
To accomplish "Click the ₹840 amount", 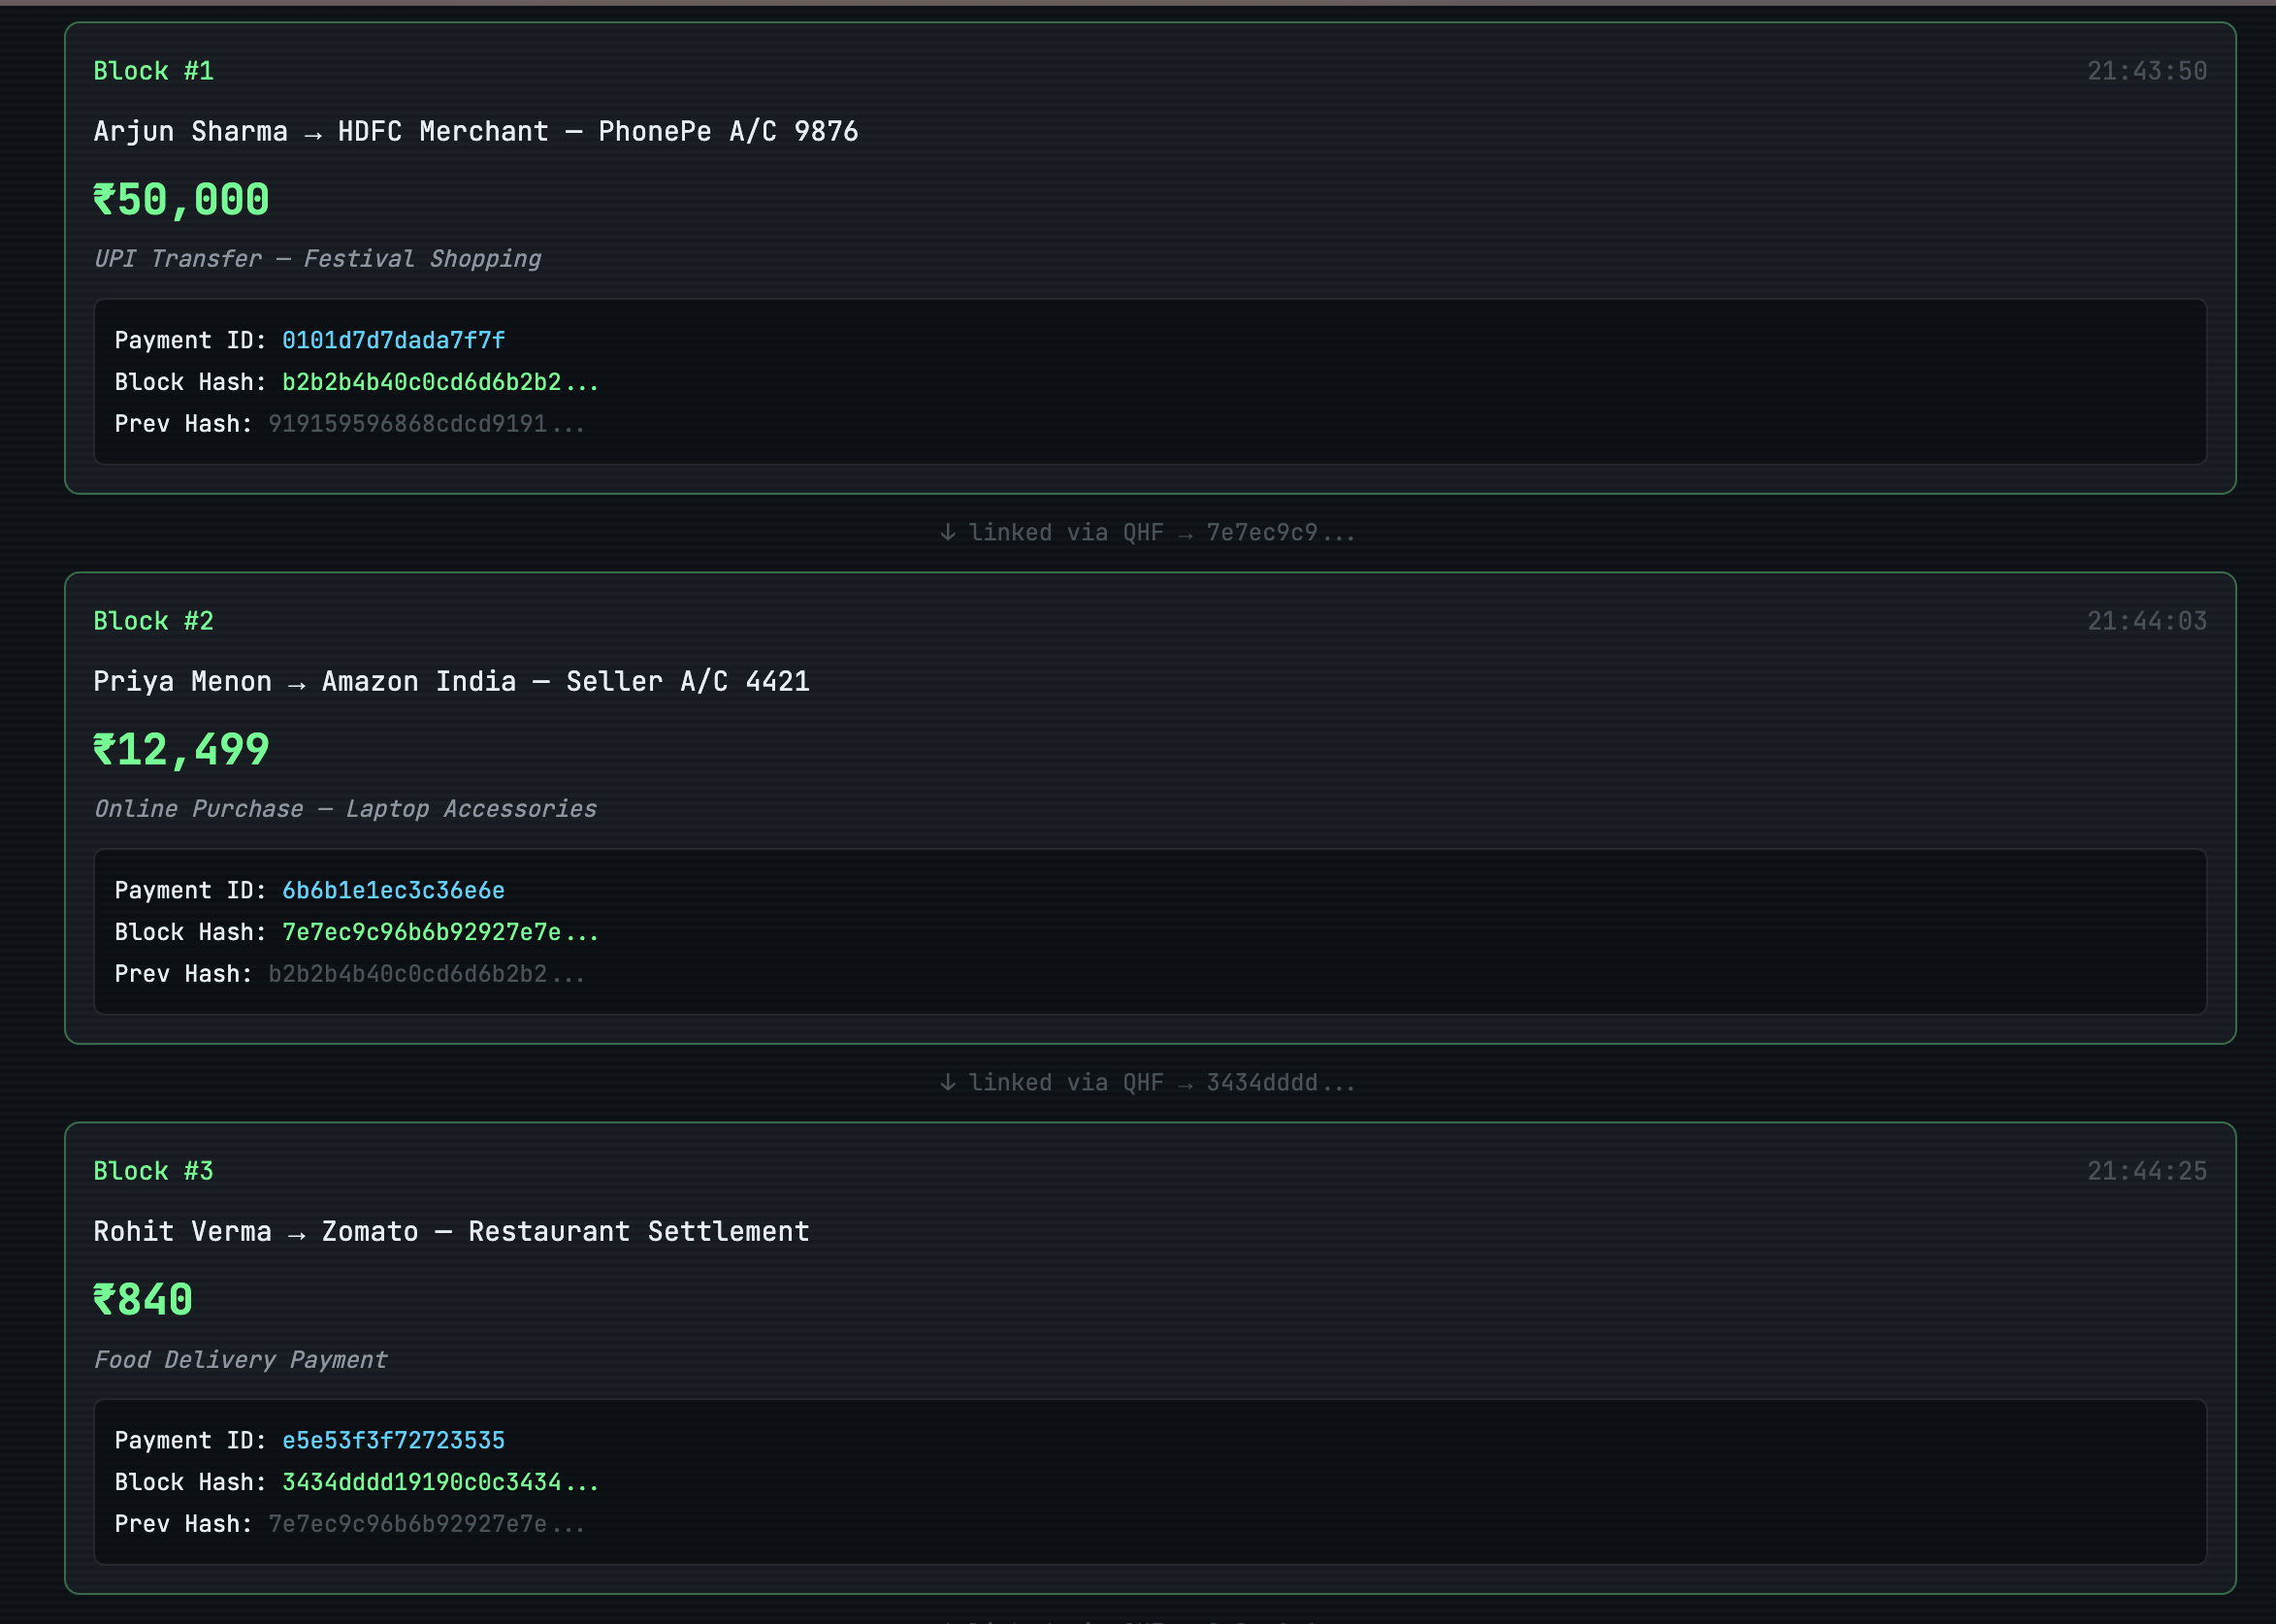I will point(143,1300).
